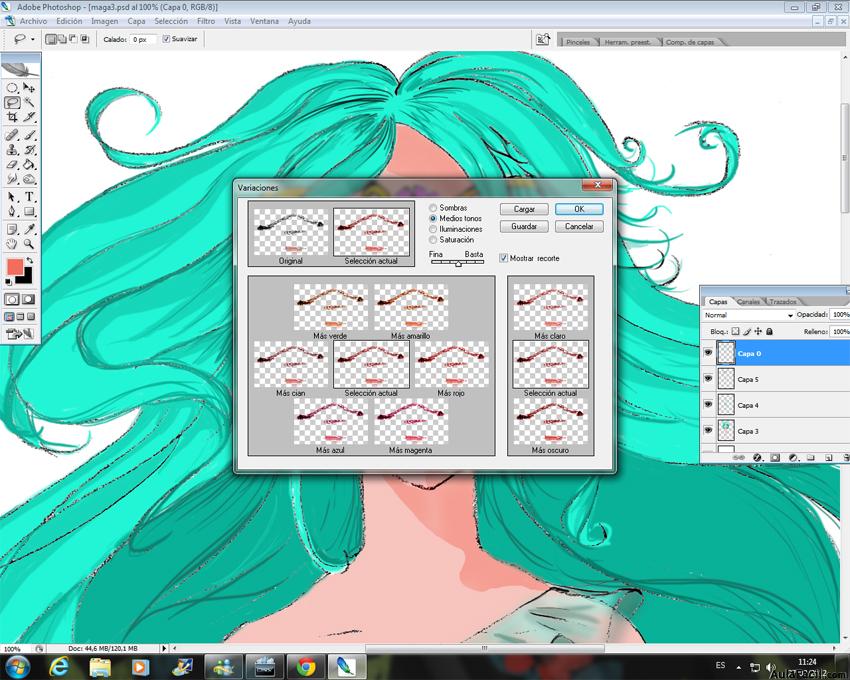
Task: Select the Magic Wand tool
Action: [x=29, y=102]
